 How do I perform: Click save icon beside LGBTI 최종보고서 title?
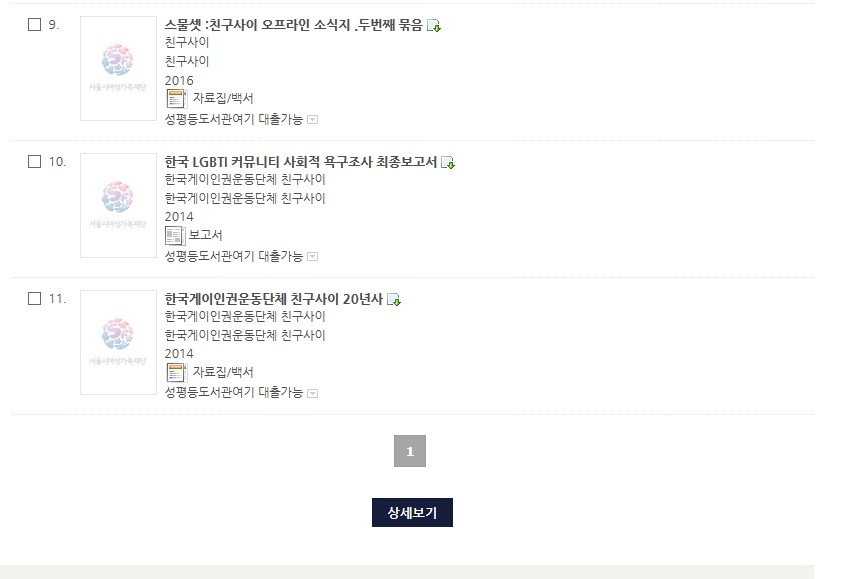(x=448, y=163)
